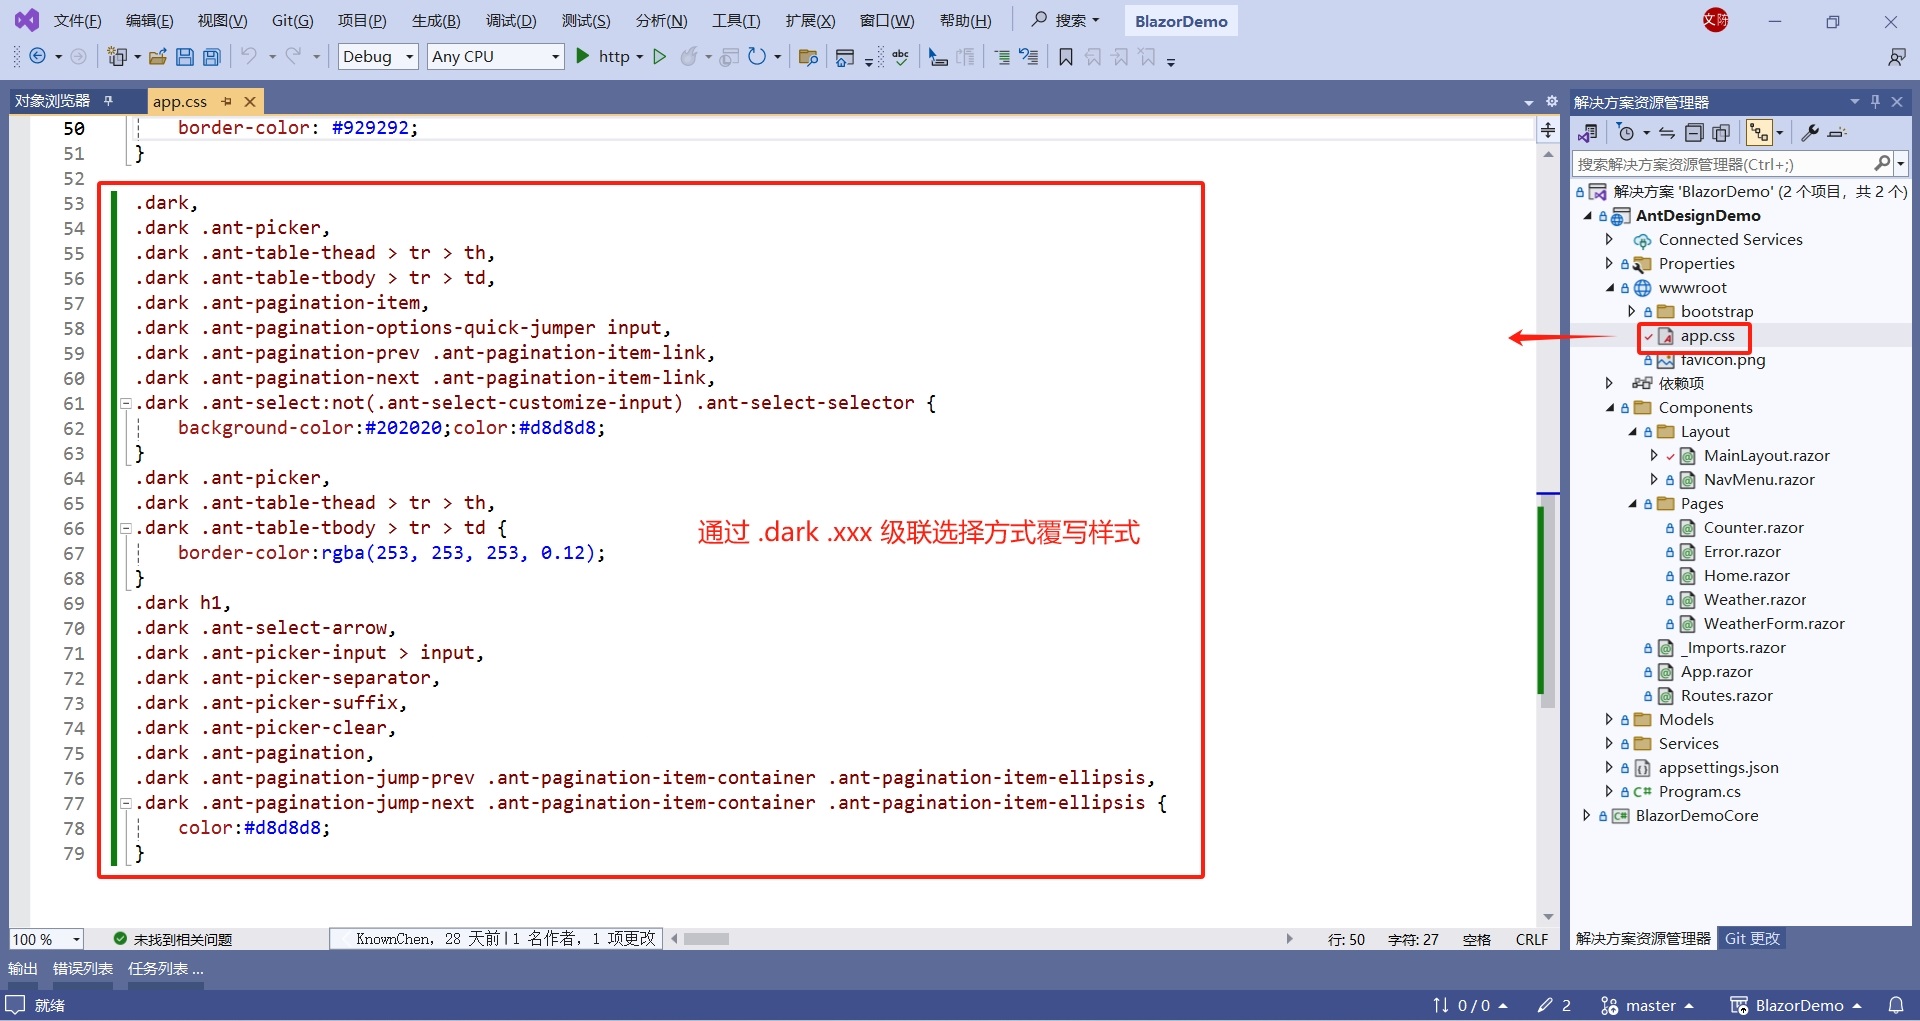
Task: Click the Switch Views icon in Solution Explorer
Action: [1587, 133]
